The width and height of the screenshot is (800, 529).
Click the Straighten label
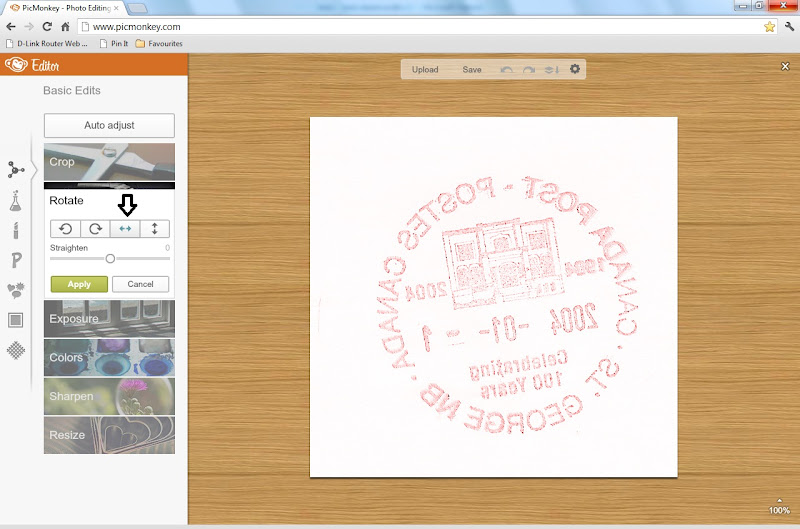[x=69, y=248]
